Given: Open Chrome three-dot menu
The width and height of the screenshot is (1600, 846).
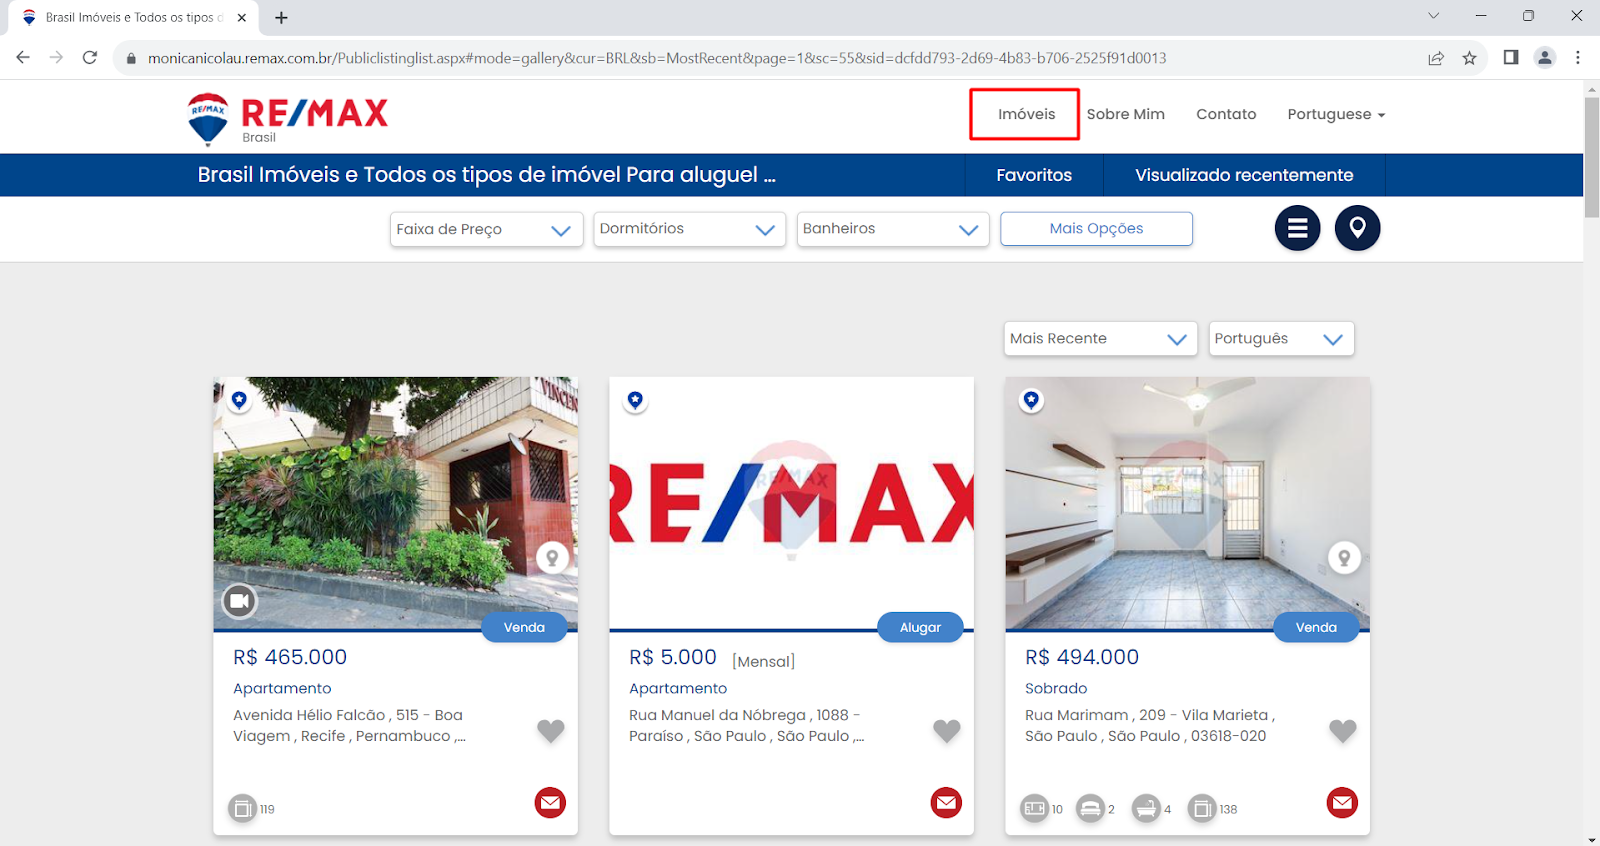Looking at the screenshot, I should click(x=1578, y=58).
